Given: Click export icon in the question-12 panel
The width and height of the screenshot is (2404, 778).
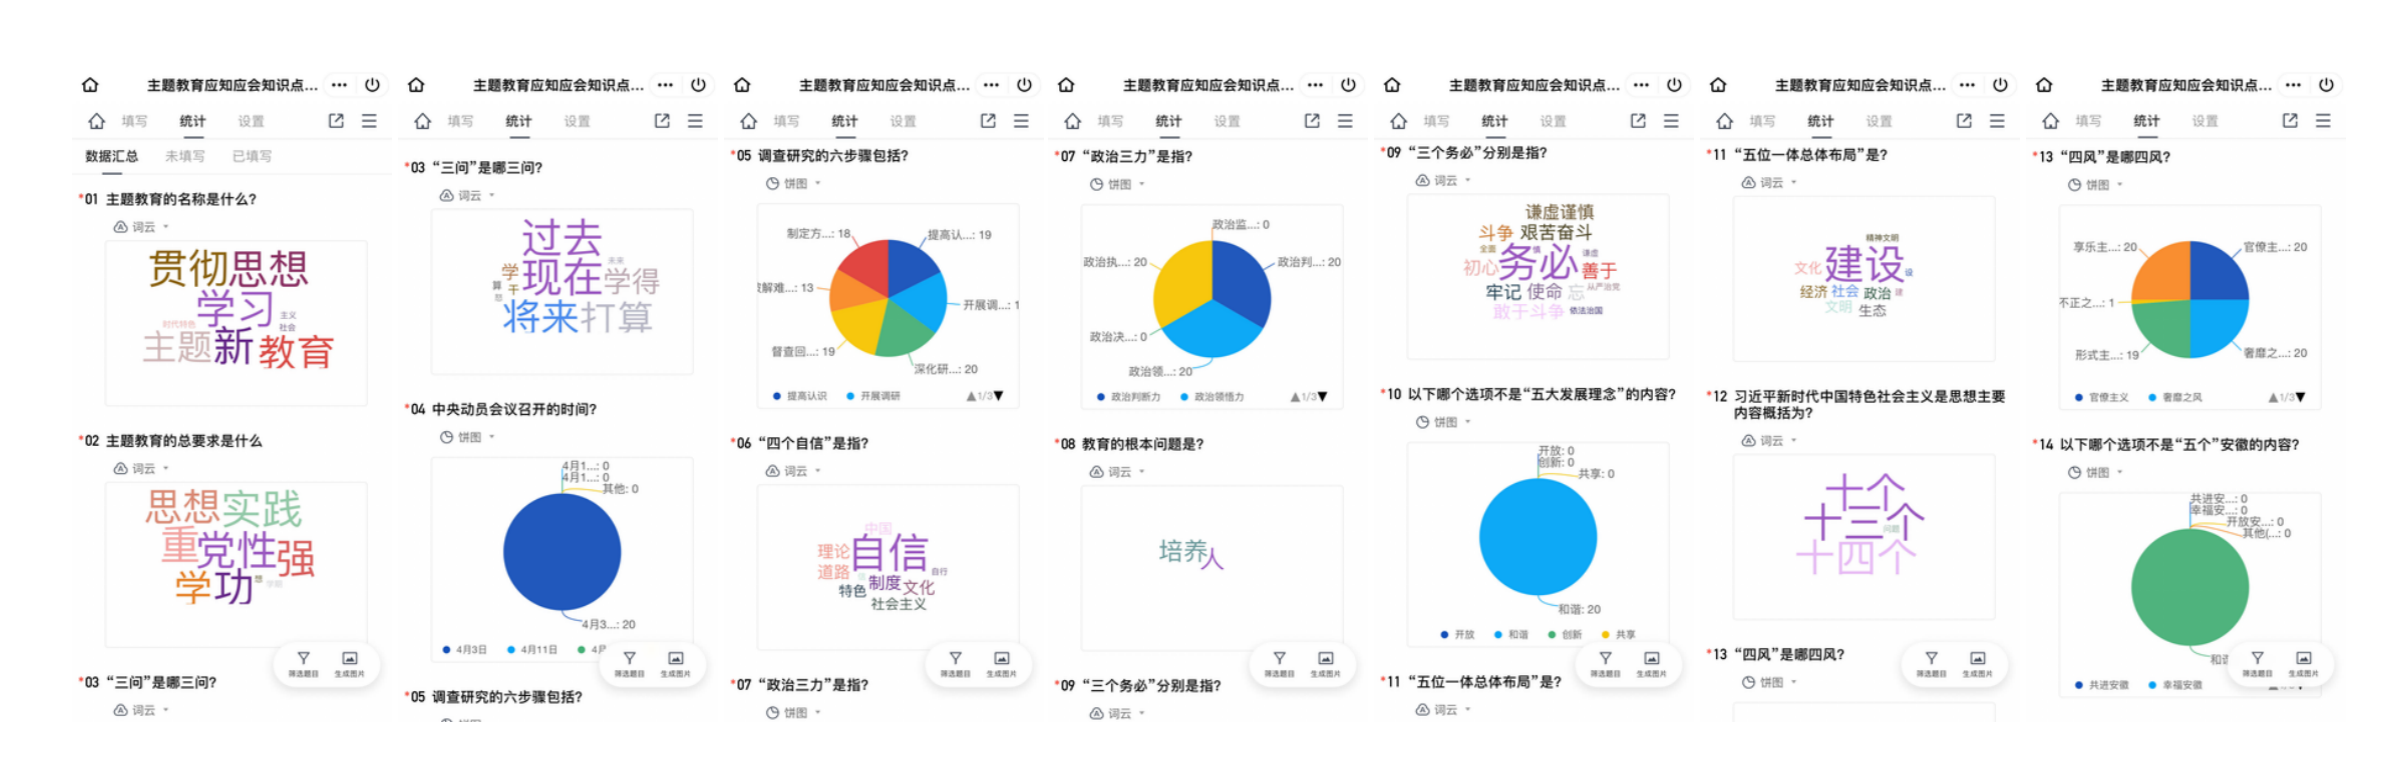Looking at the screenshot, I should (x=1964, y=121).
